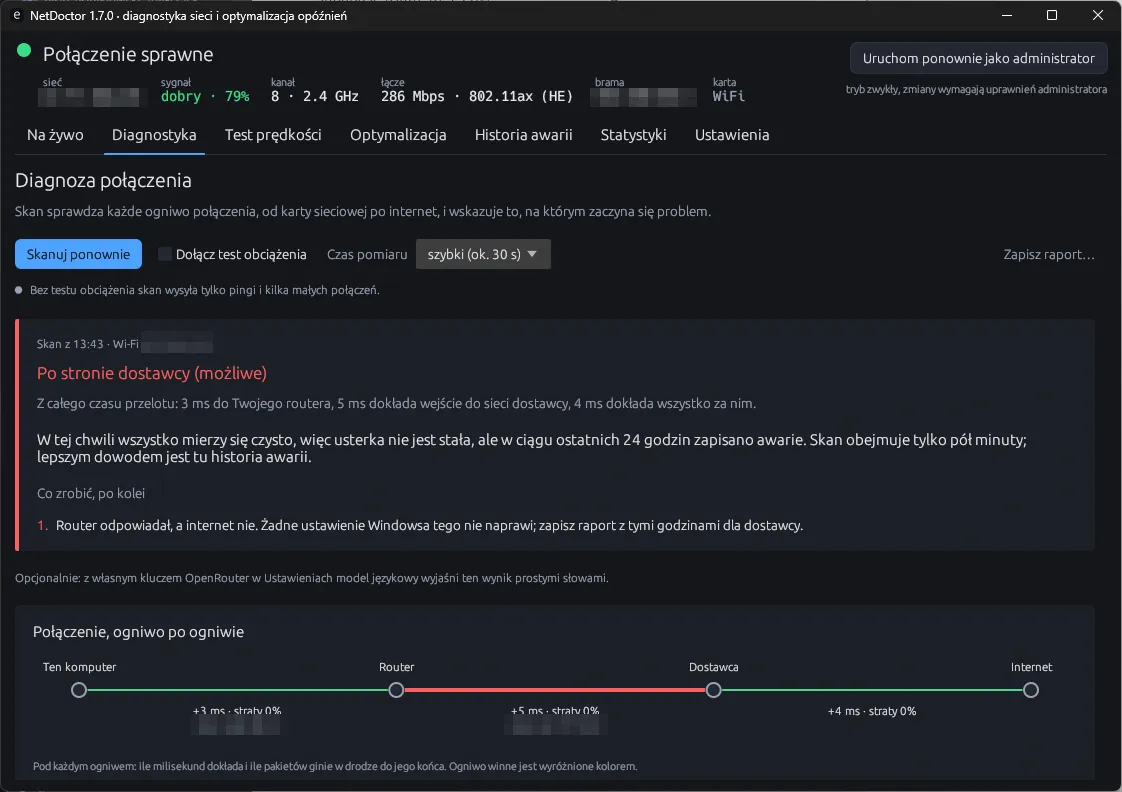Click the Skanuj ponownie button
Screen dimensions: 1122x792
(78, 254)
